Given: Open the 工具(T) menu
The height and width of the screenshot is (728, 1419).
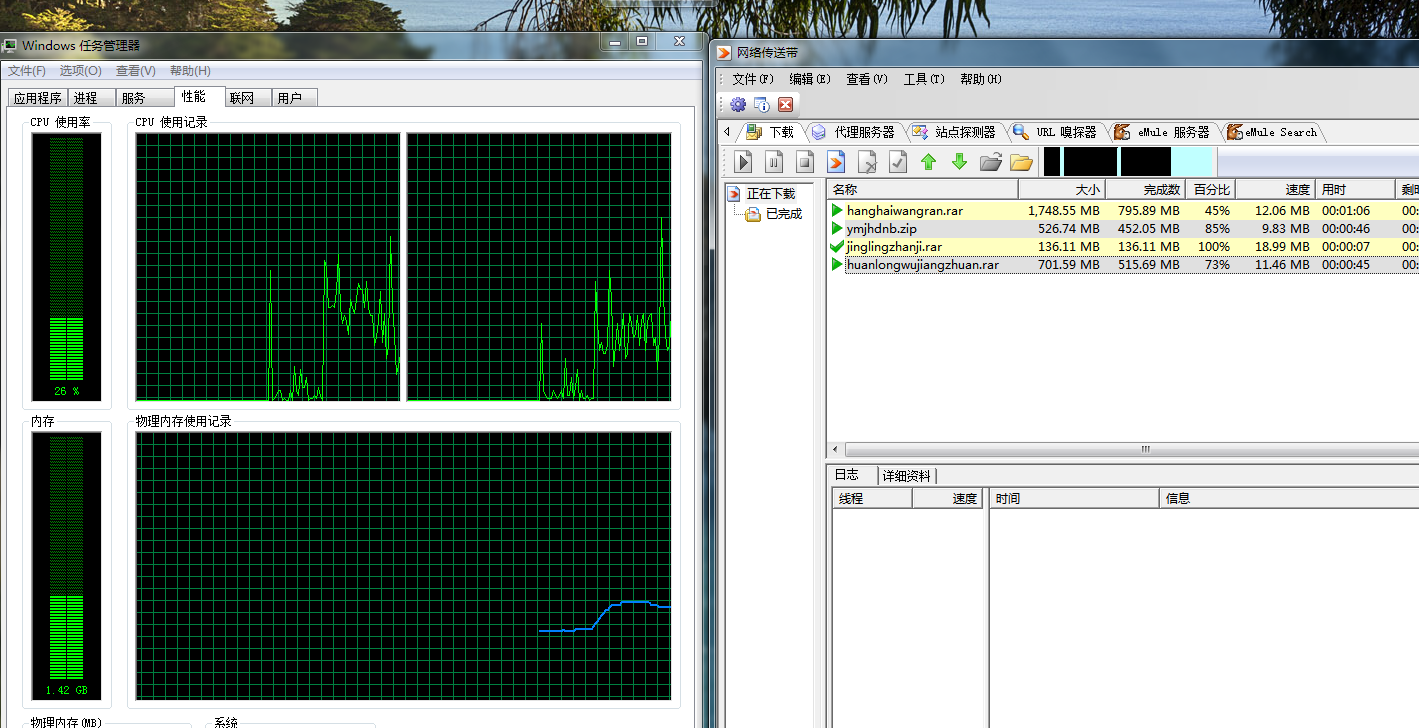Looking at the screenshot, I should pyautogui.click(x=923, y=79).
